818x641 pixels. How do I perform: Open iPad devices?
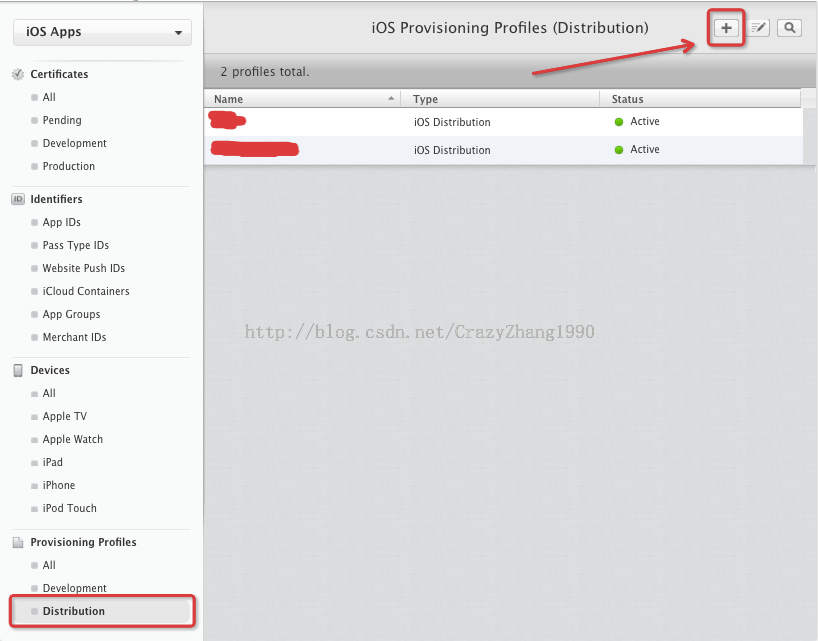click(x=53, y=463)
